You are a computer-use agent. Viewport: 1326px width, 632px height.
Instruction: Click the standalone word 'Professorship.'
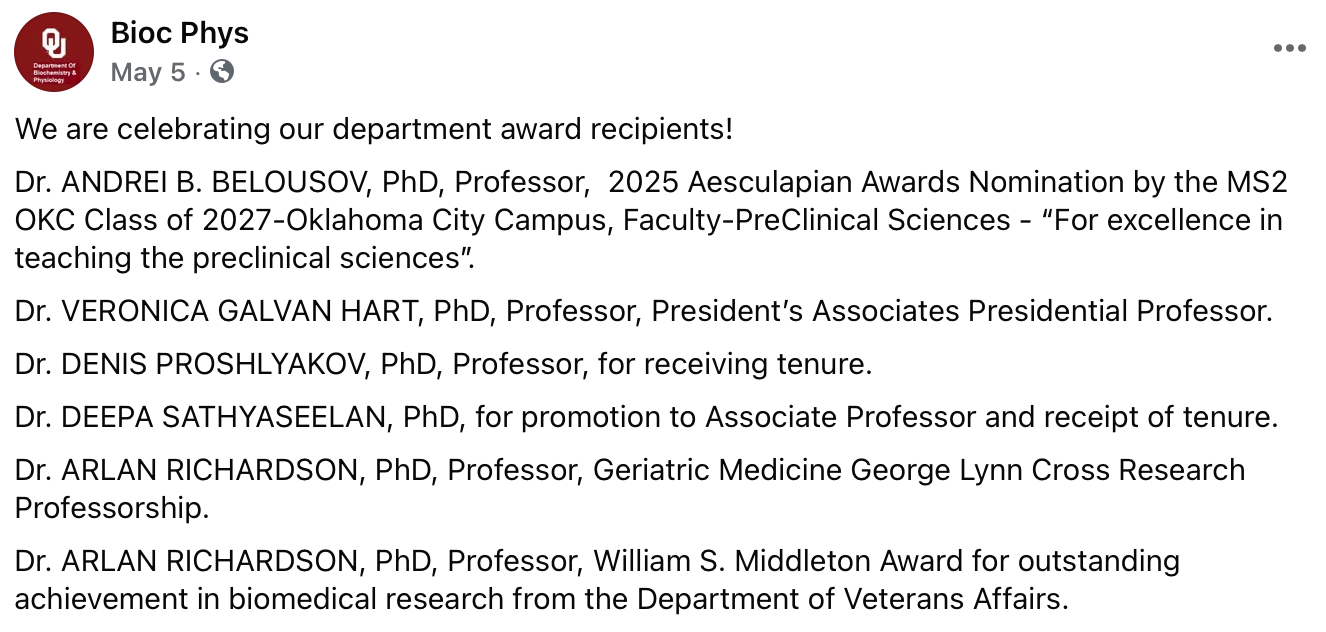(x=112, y=508)
